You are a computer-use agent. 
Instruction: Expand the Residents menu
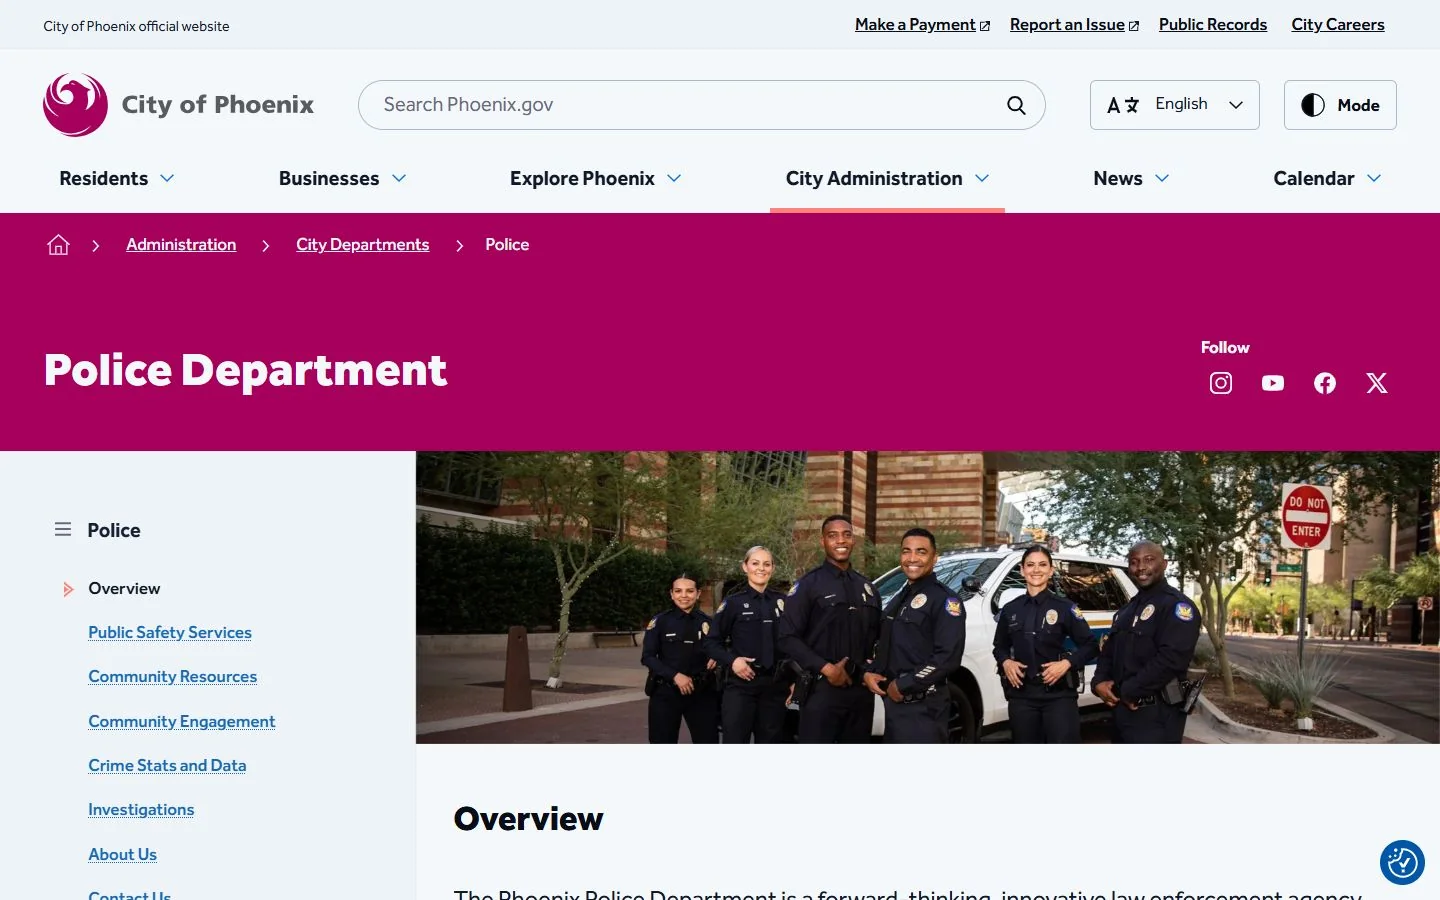pyautogui.click(x=117, y=178)
